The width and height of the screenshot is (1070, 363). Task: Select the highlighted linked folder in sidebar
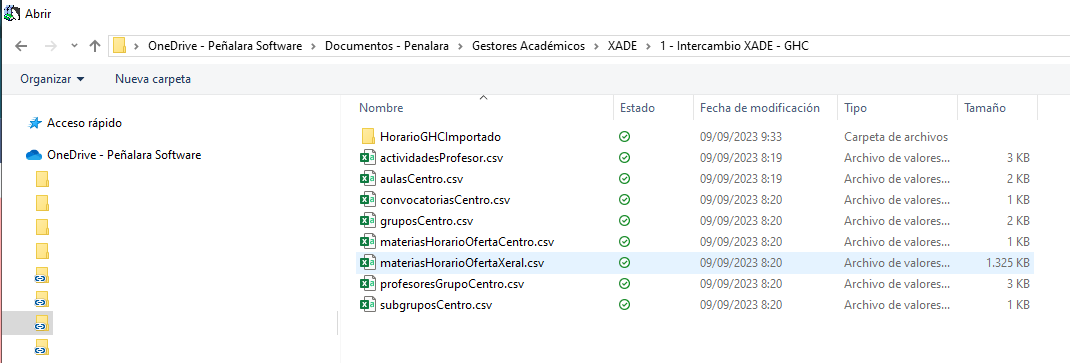click(42, 323)
